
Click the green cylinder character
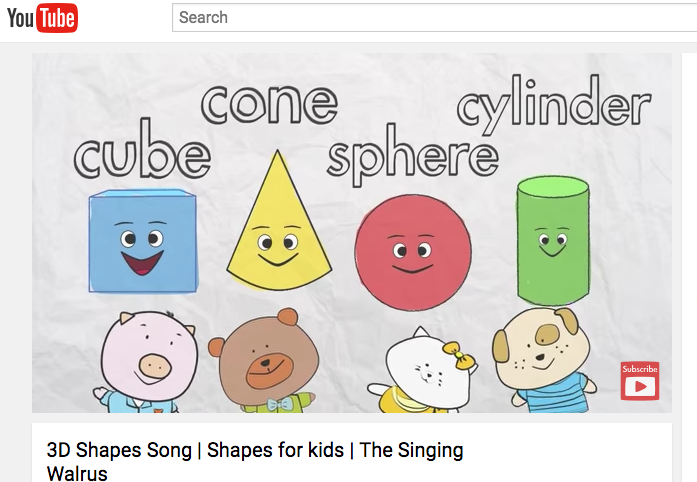553,241
